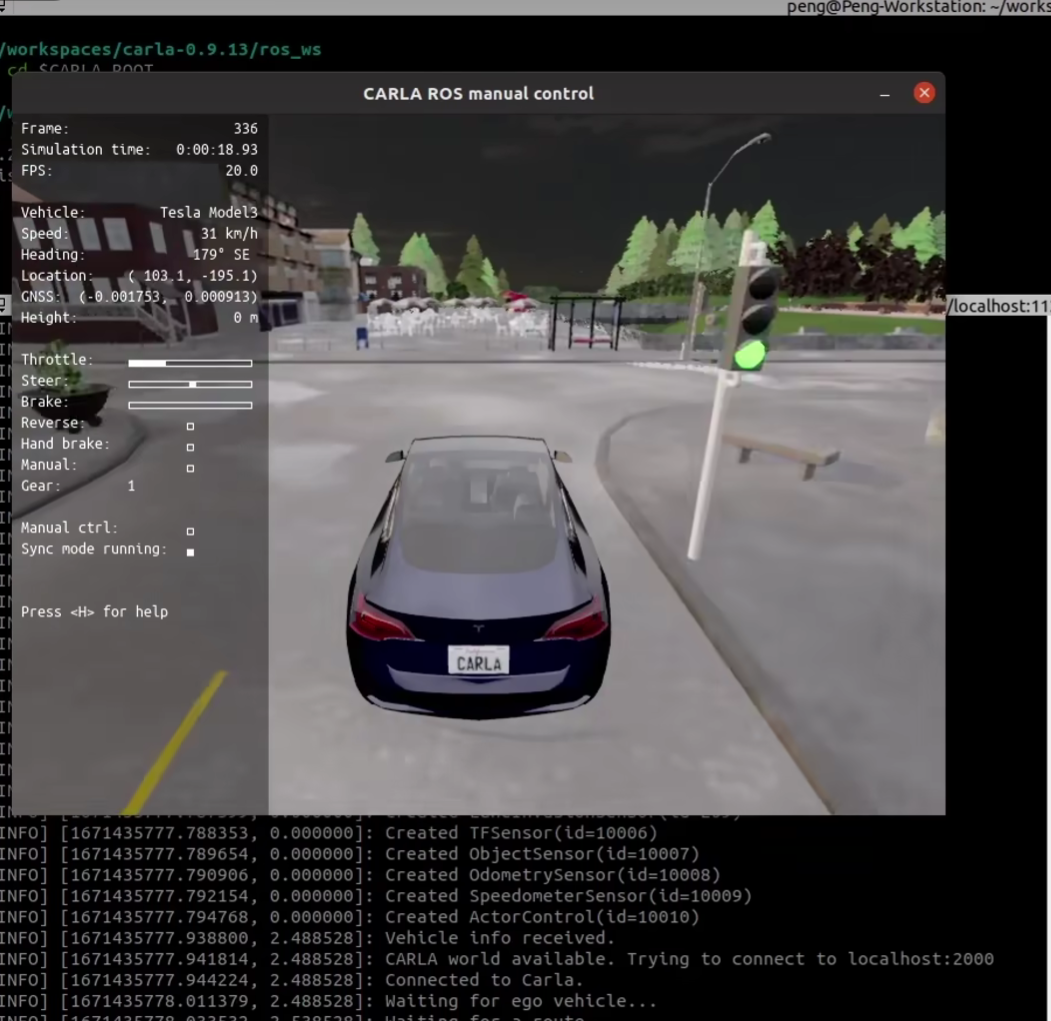Click the vehicle name Tesla Model3
Viewport: 1051px width, 1021px height.
tap(208, 213)
